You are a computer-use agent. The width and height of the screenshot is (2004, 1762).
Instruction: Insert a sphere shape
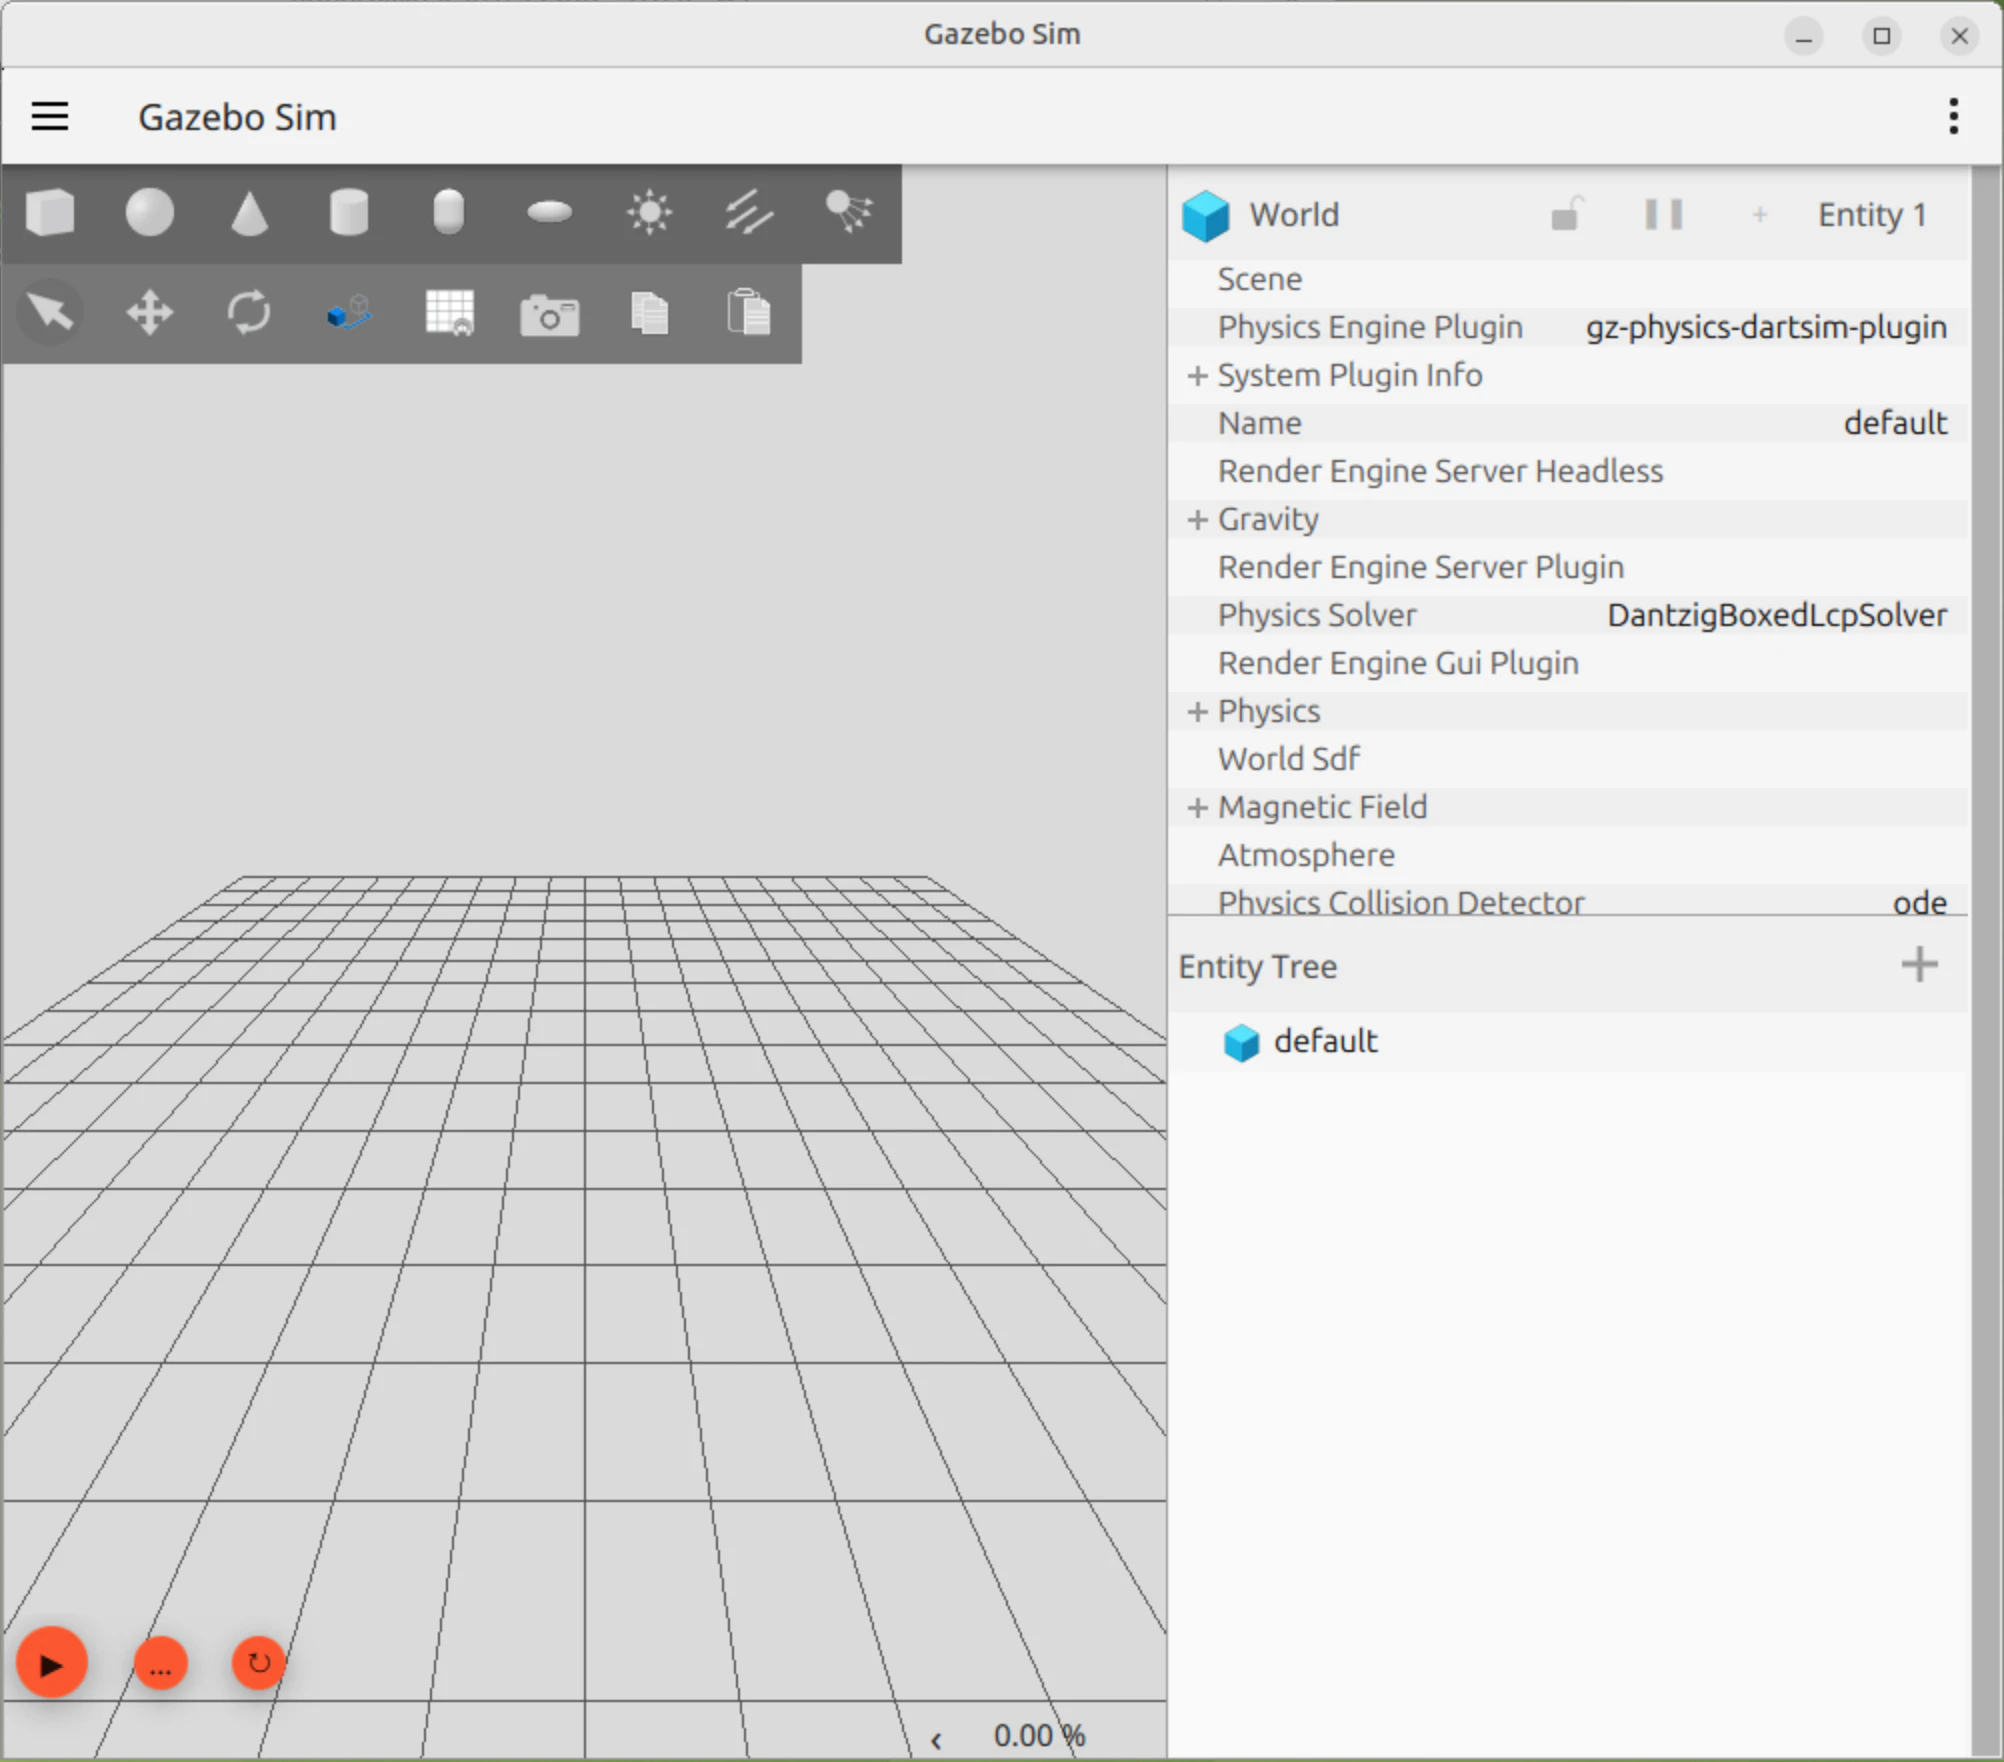[x=150, y=213]
